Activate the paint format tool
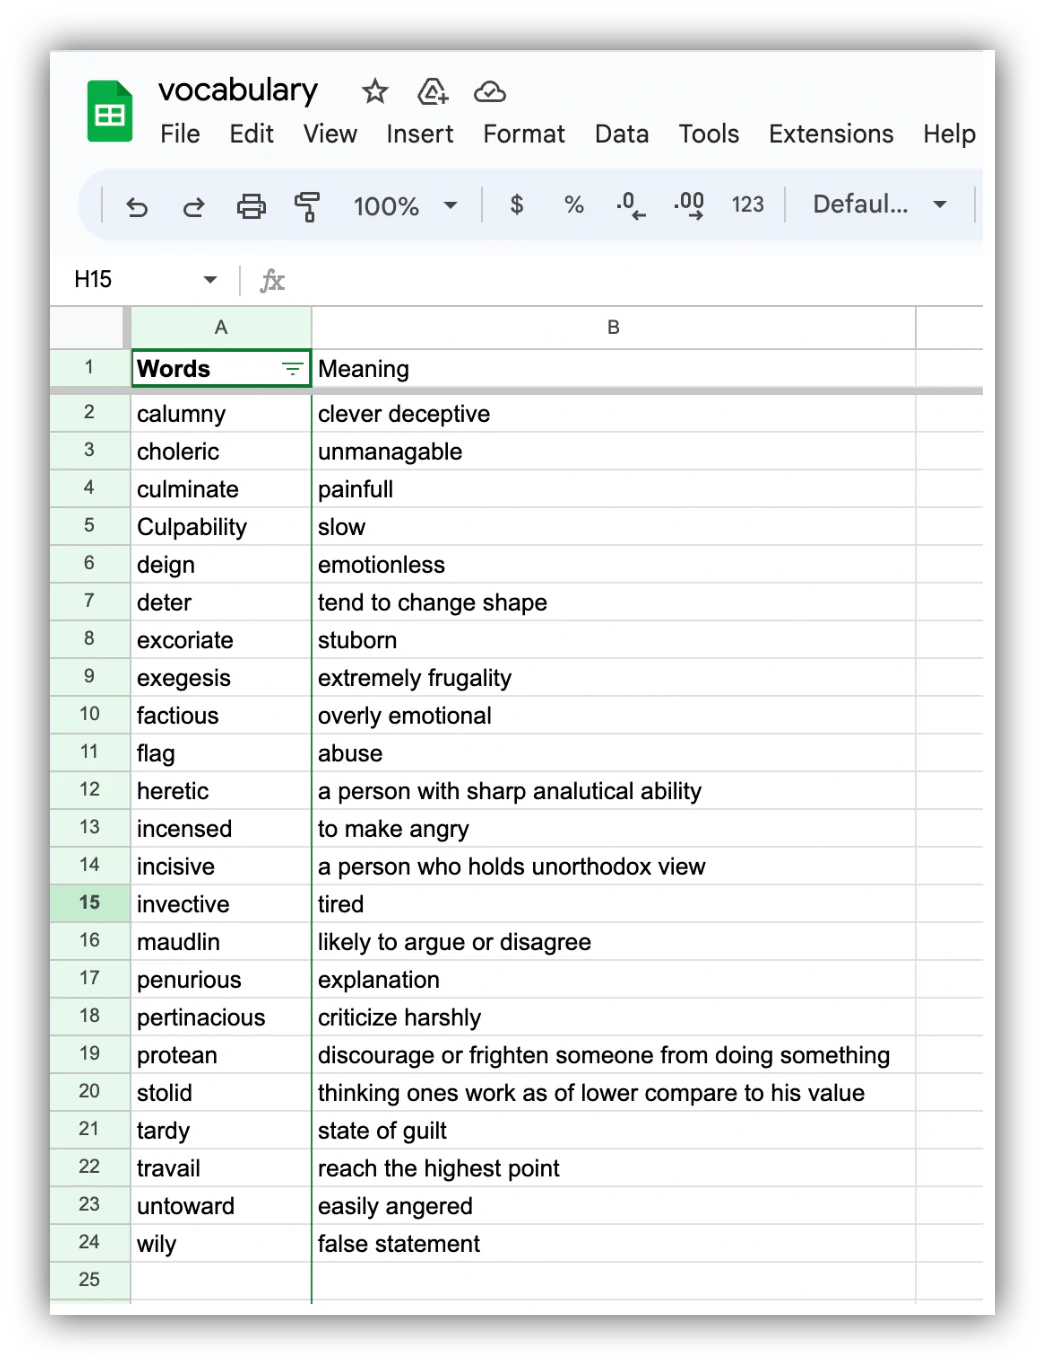Image resolution: width=1045 pixels, height=1365 pixels. point(307,206)
